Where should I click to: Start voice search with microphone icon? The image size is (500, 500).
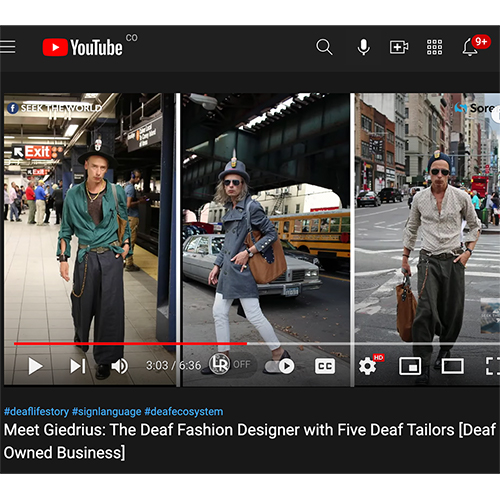[363, 47]
